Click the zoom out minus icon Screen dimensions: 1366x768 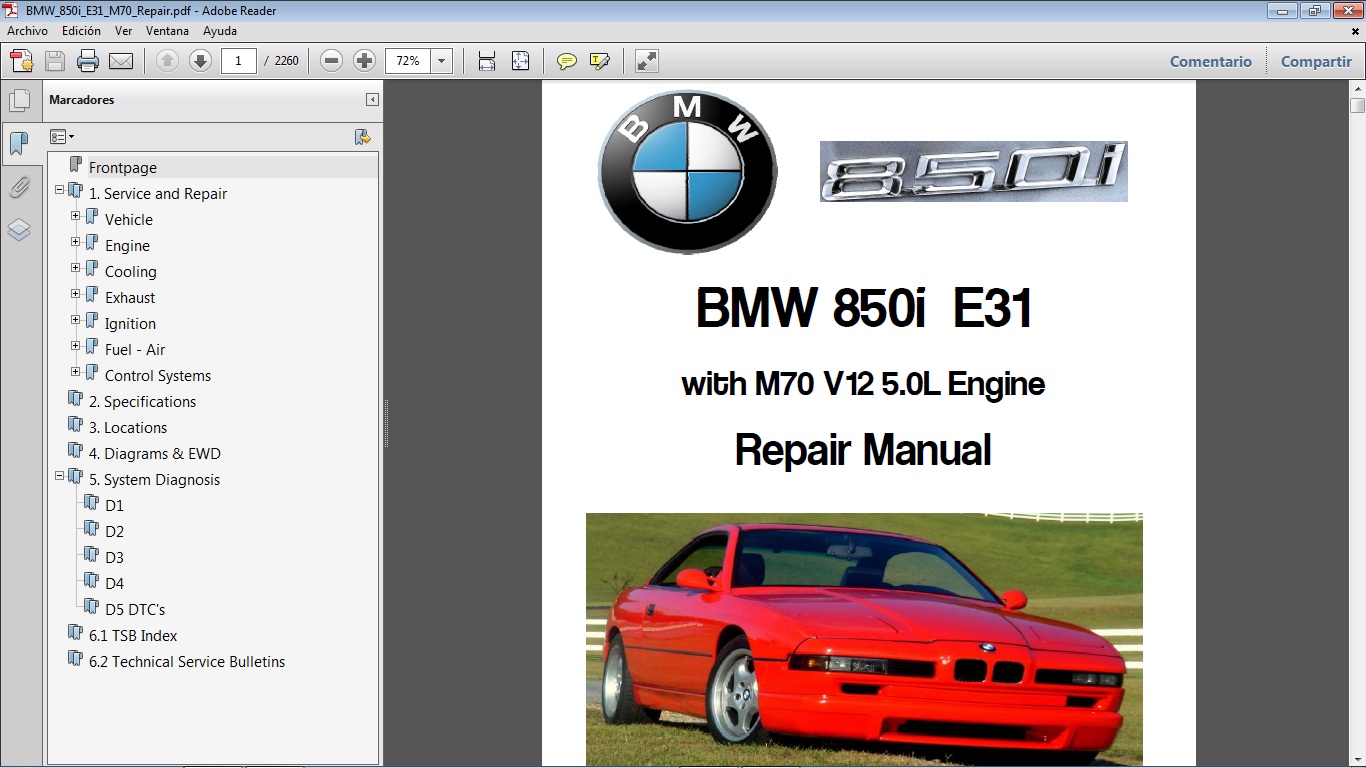click(332, 61)
